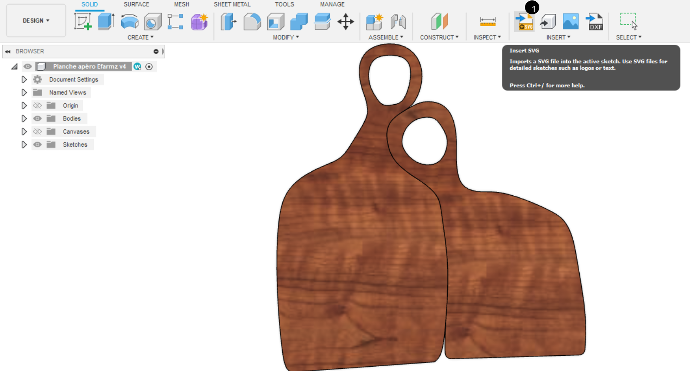Image resolution: width=690 pixels, height=371 pixels.
Task: Collapse the root component tree node
Action: click(x=15, y=66)
